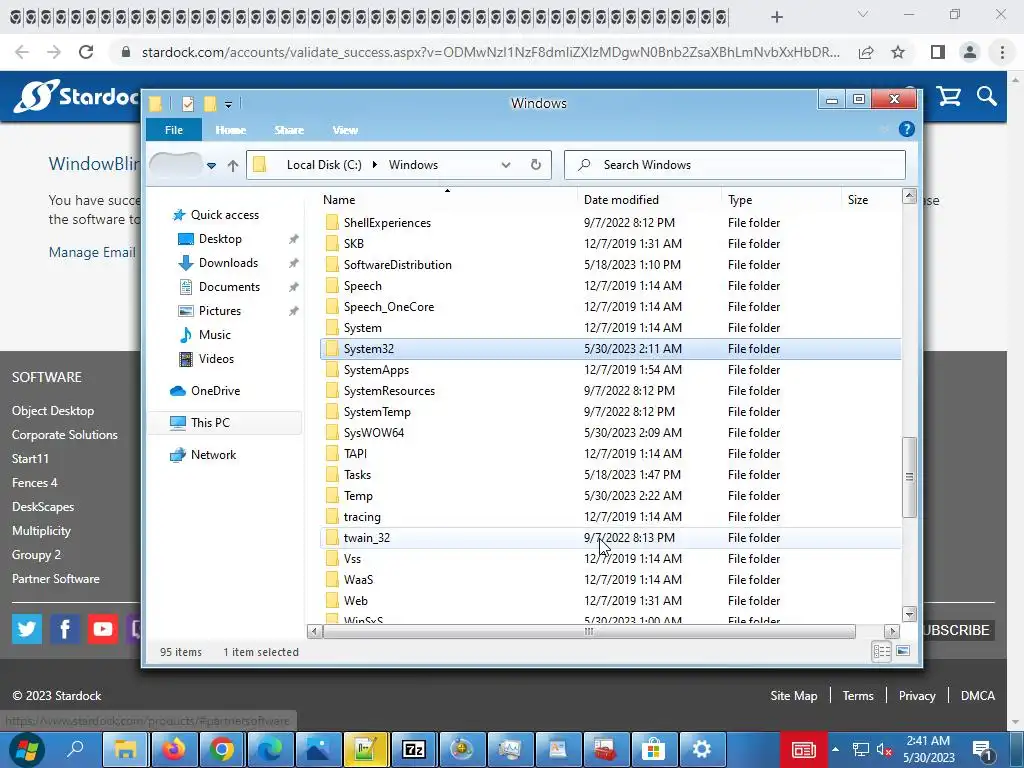
Task: Open Music in navigation pane
Action: 214,335
